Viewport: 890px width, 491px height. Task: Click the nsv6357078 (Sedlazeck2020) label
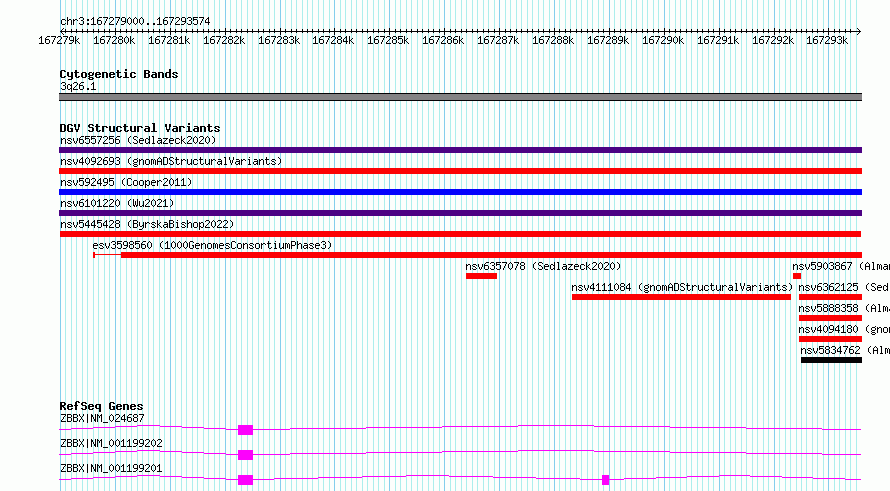coord(543,266)
